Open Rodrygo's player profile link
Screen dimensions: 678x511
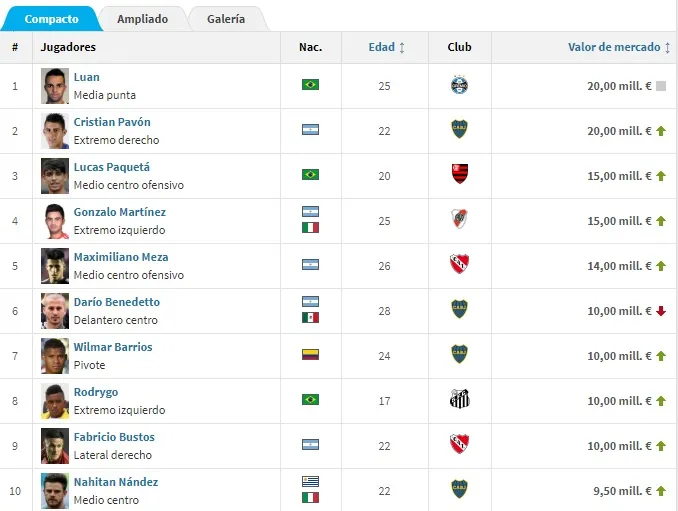click(x=96, y=392)
